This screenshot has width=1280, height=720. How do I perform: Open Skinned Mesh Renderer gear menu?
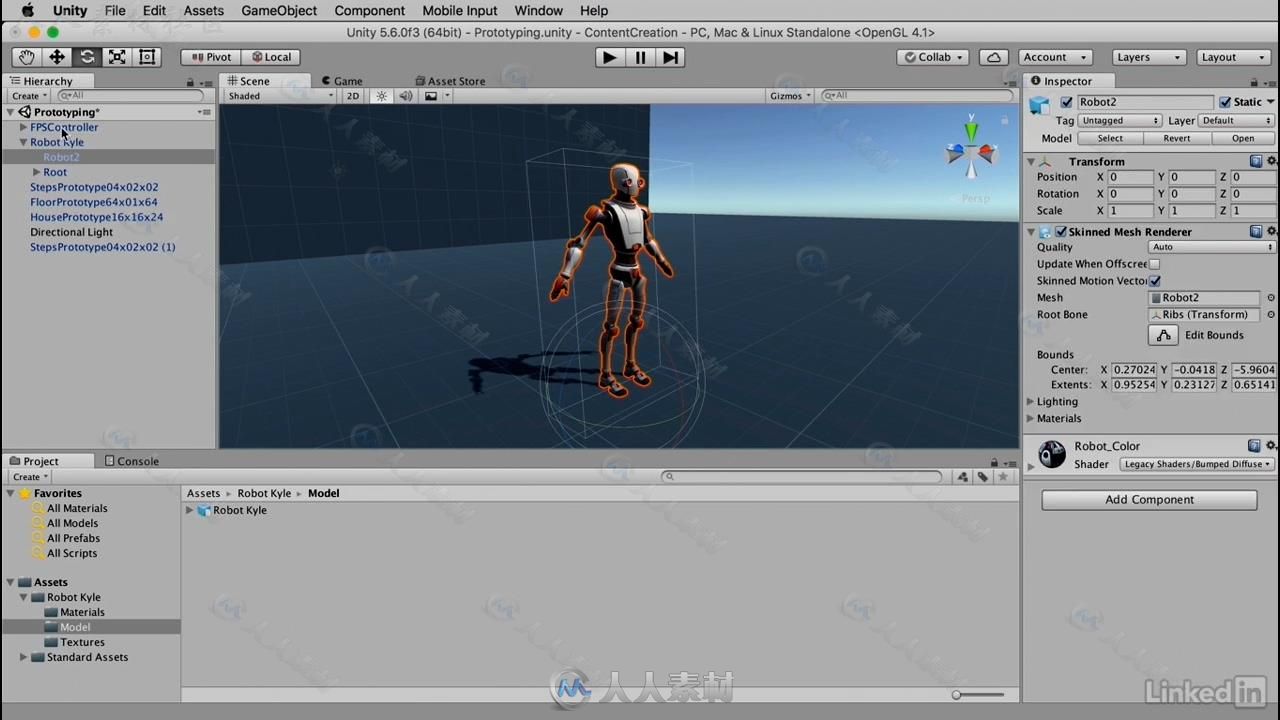1272,231
